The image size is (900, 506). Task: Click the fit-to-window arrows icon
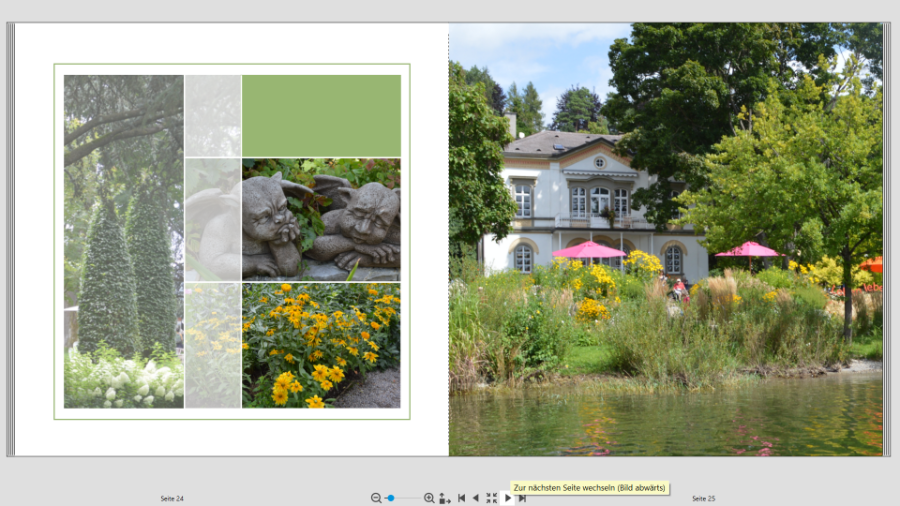pyautogui.click(x=491, y=498)
